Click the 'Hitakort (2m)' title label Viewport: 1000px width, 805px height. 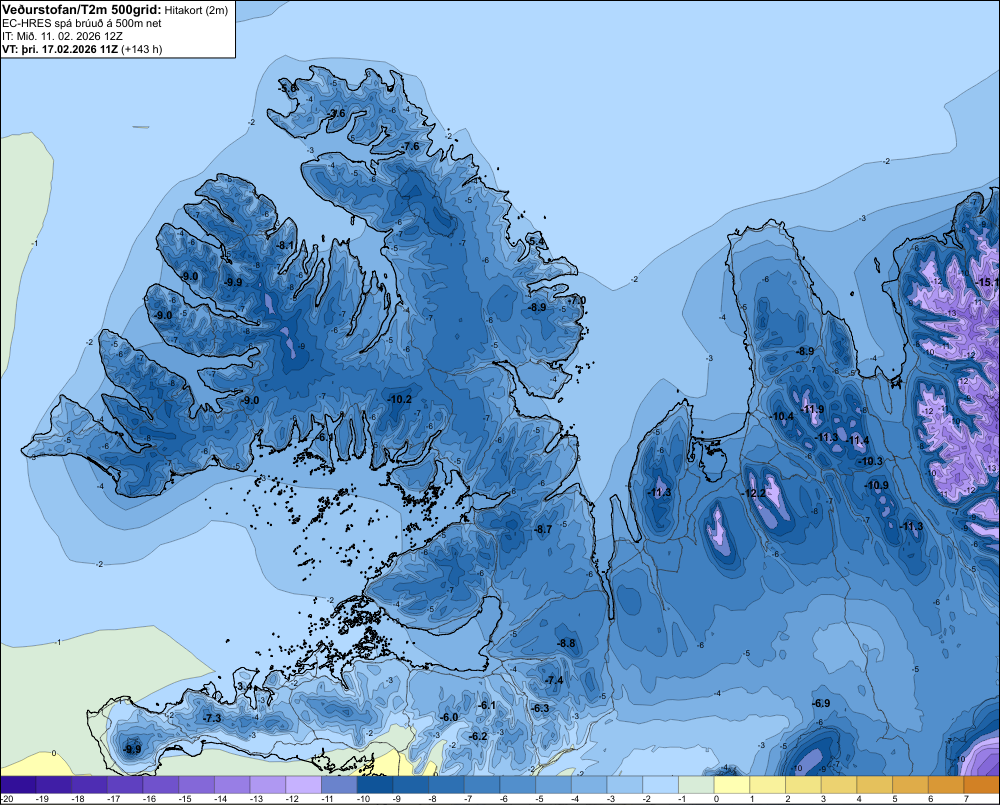(196, 10)
